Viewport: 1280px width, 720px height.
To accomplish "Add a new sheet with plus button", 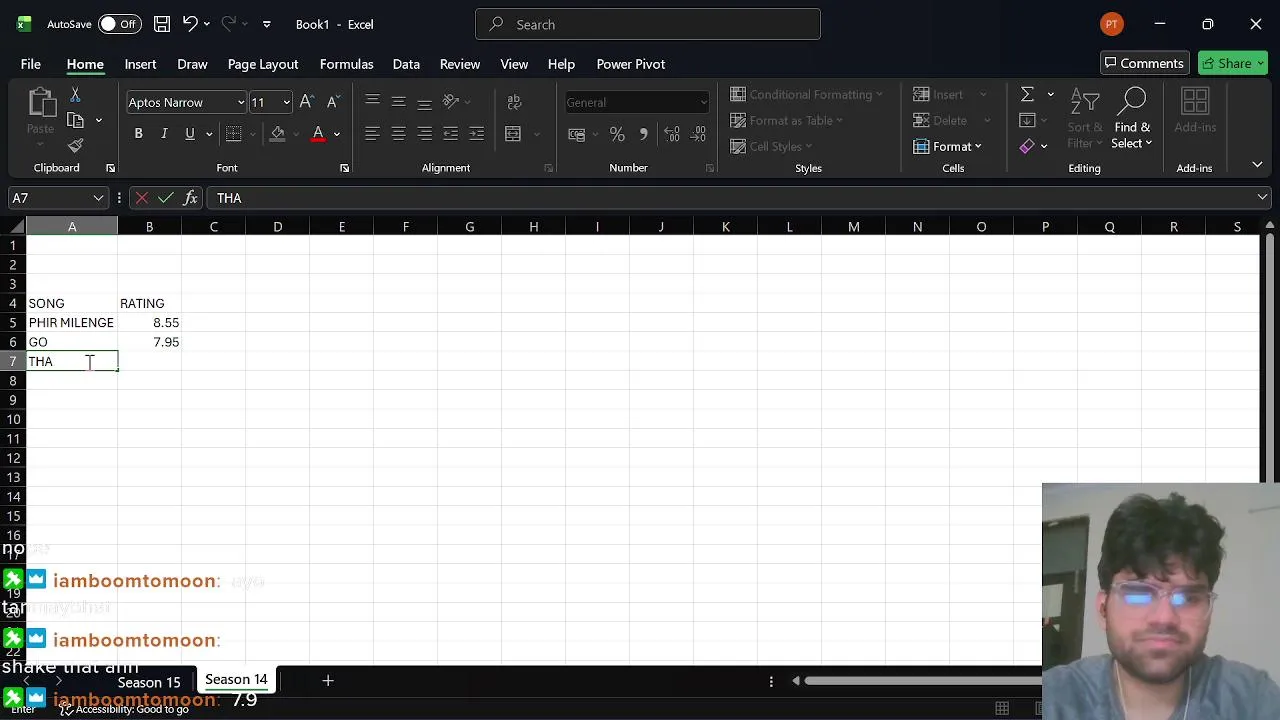I will coord(327,680).
